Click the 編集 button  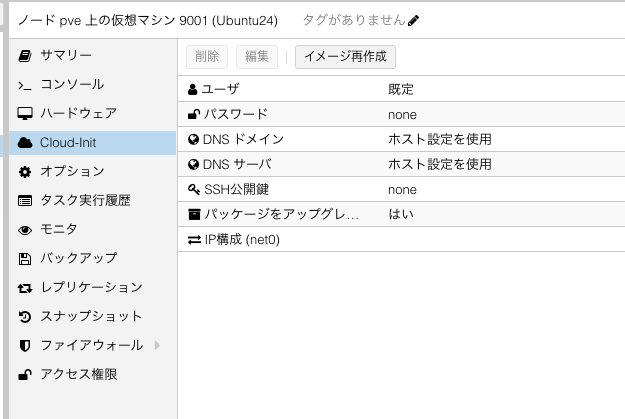pyautogui.click(x=257, y=57)
